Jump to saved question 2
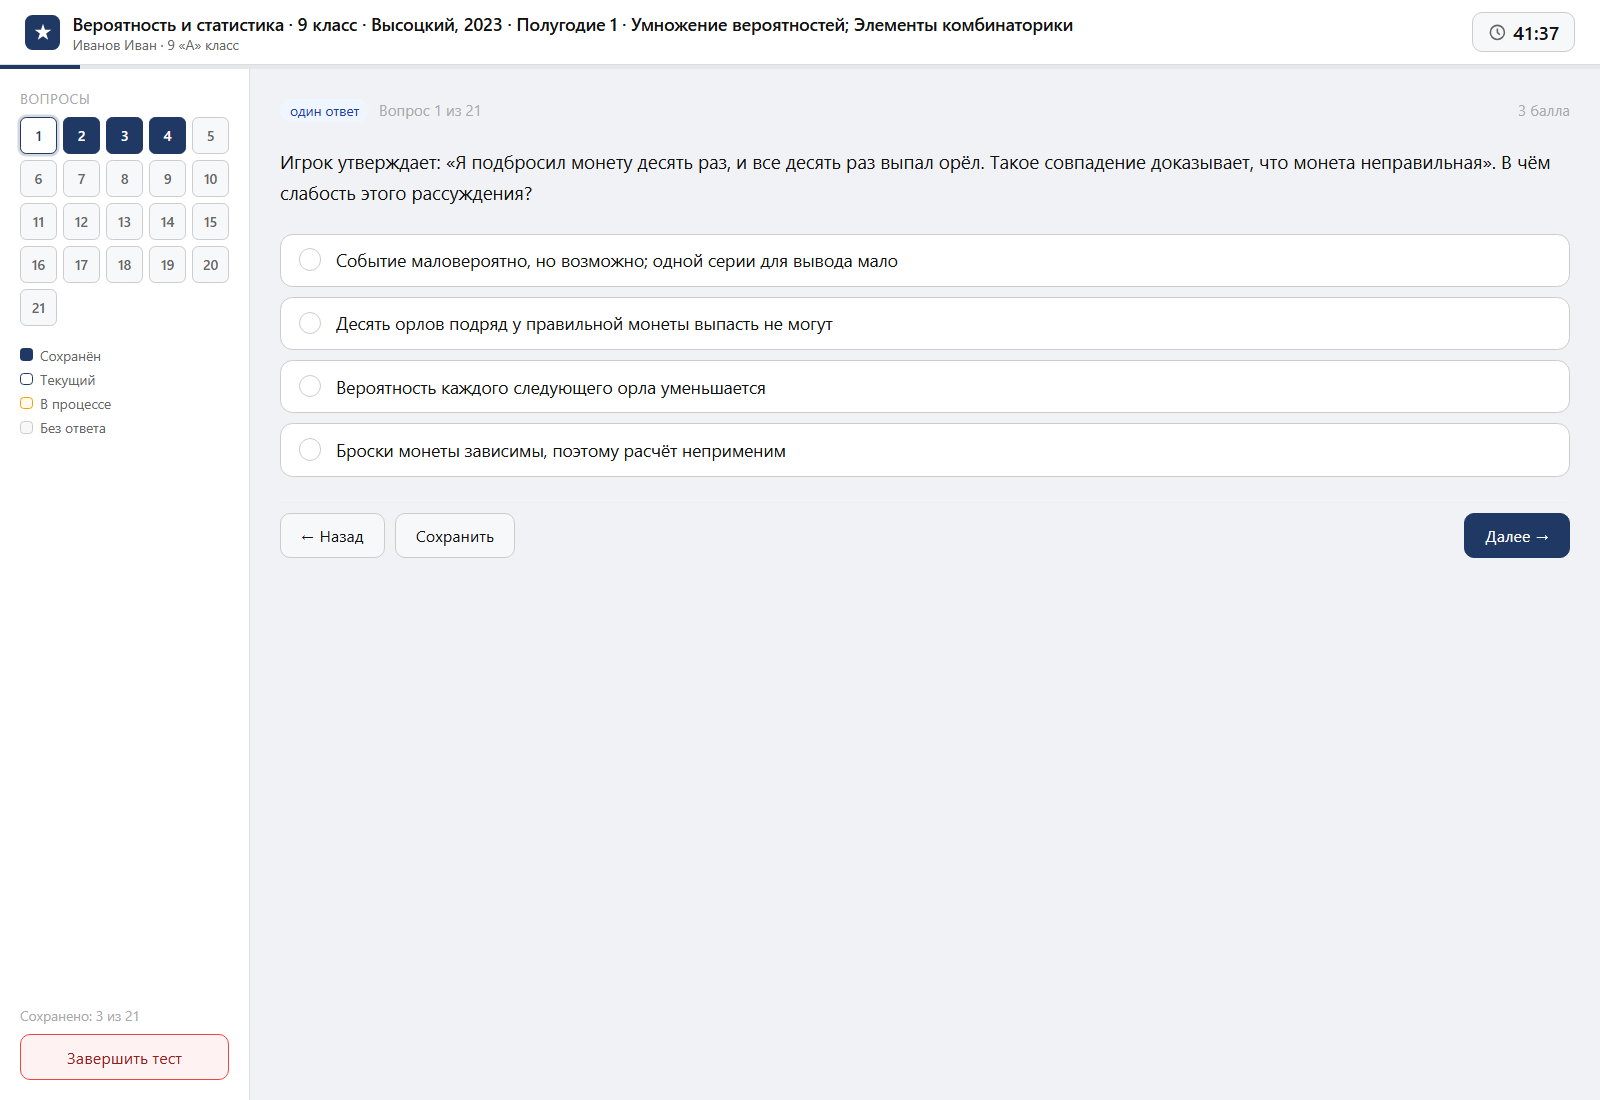Image resolution: width=1600 pixels, height=1100 pixels. pyautogui.click(x=81, y=136)
